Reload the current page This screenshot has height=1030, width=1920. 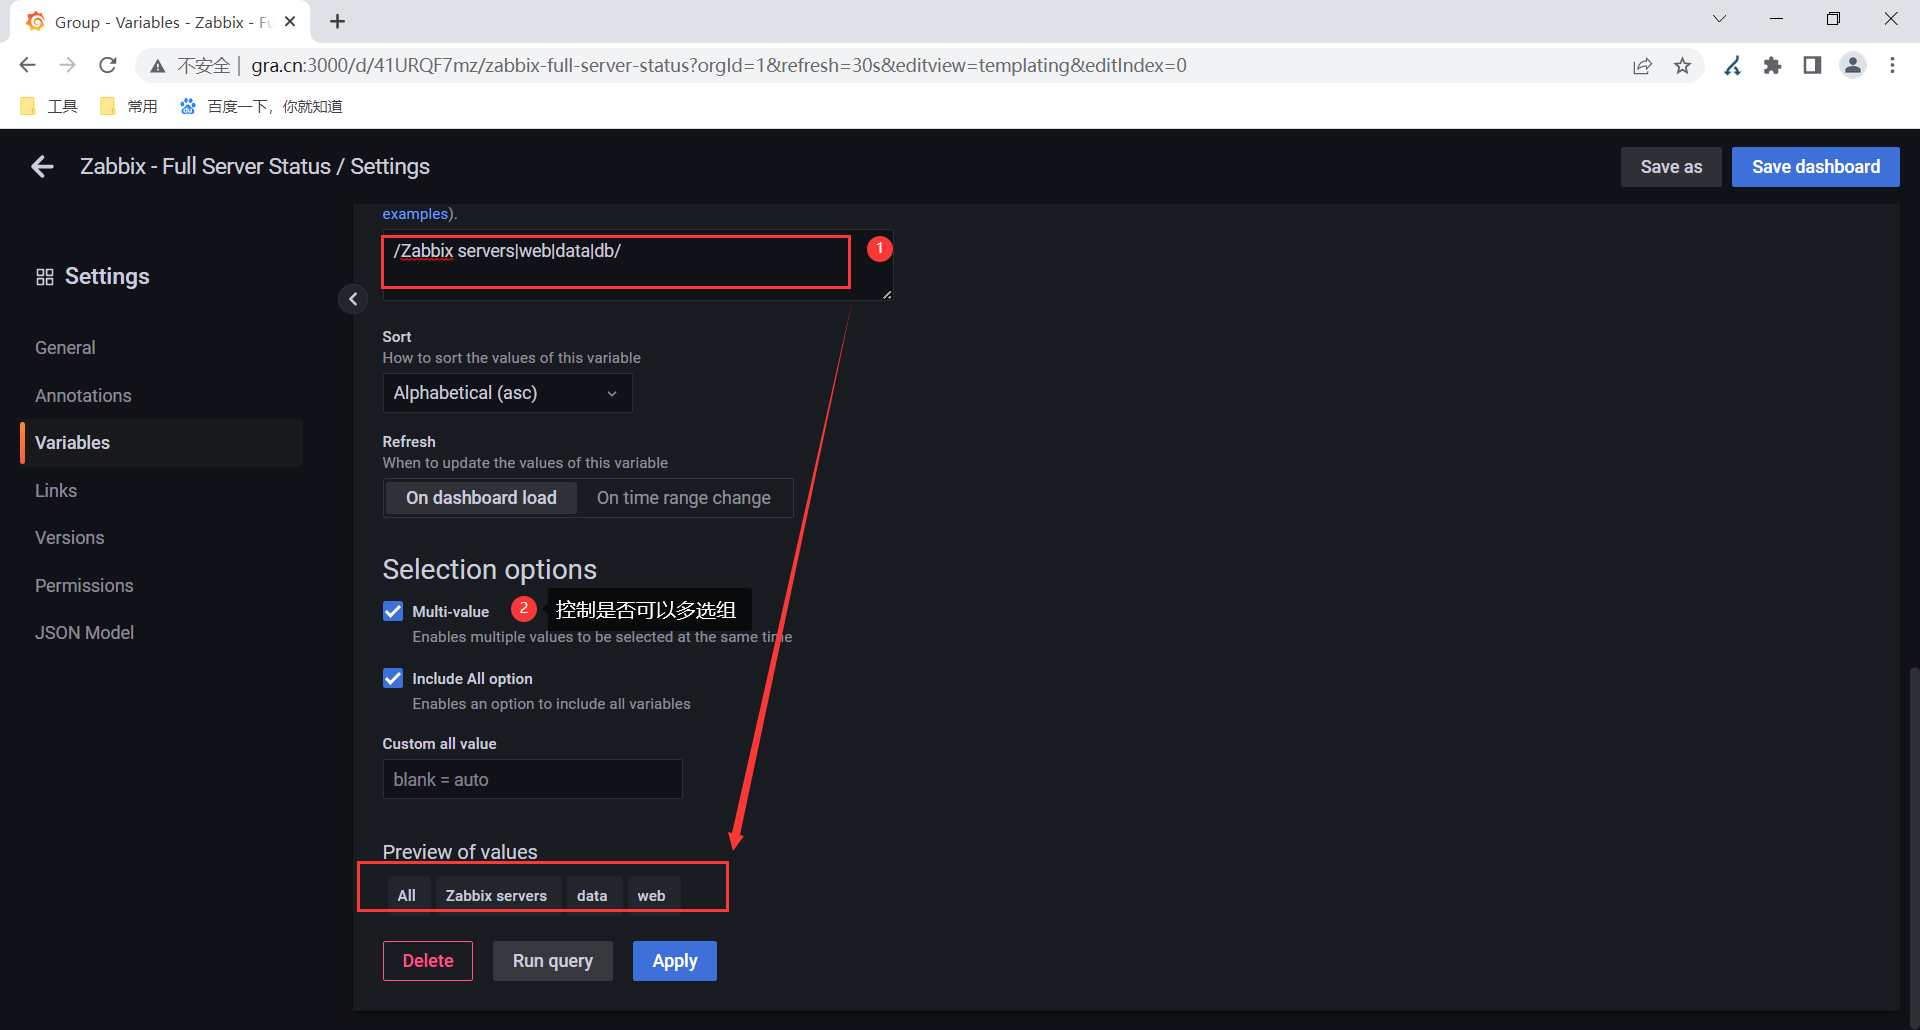[108, 65]
